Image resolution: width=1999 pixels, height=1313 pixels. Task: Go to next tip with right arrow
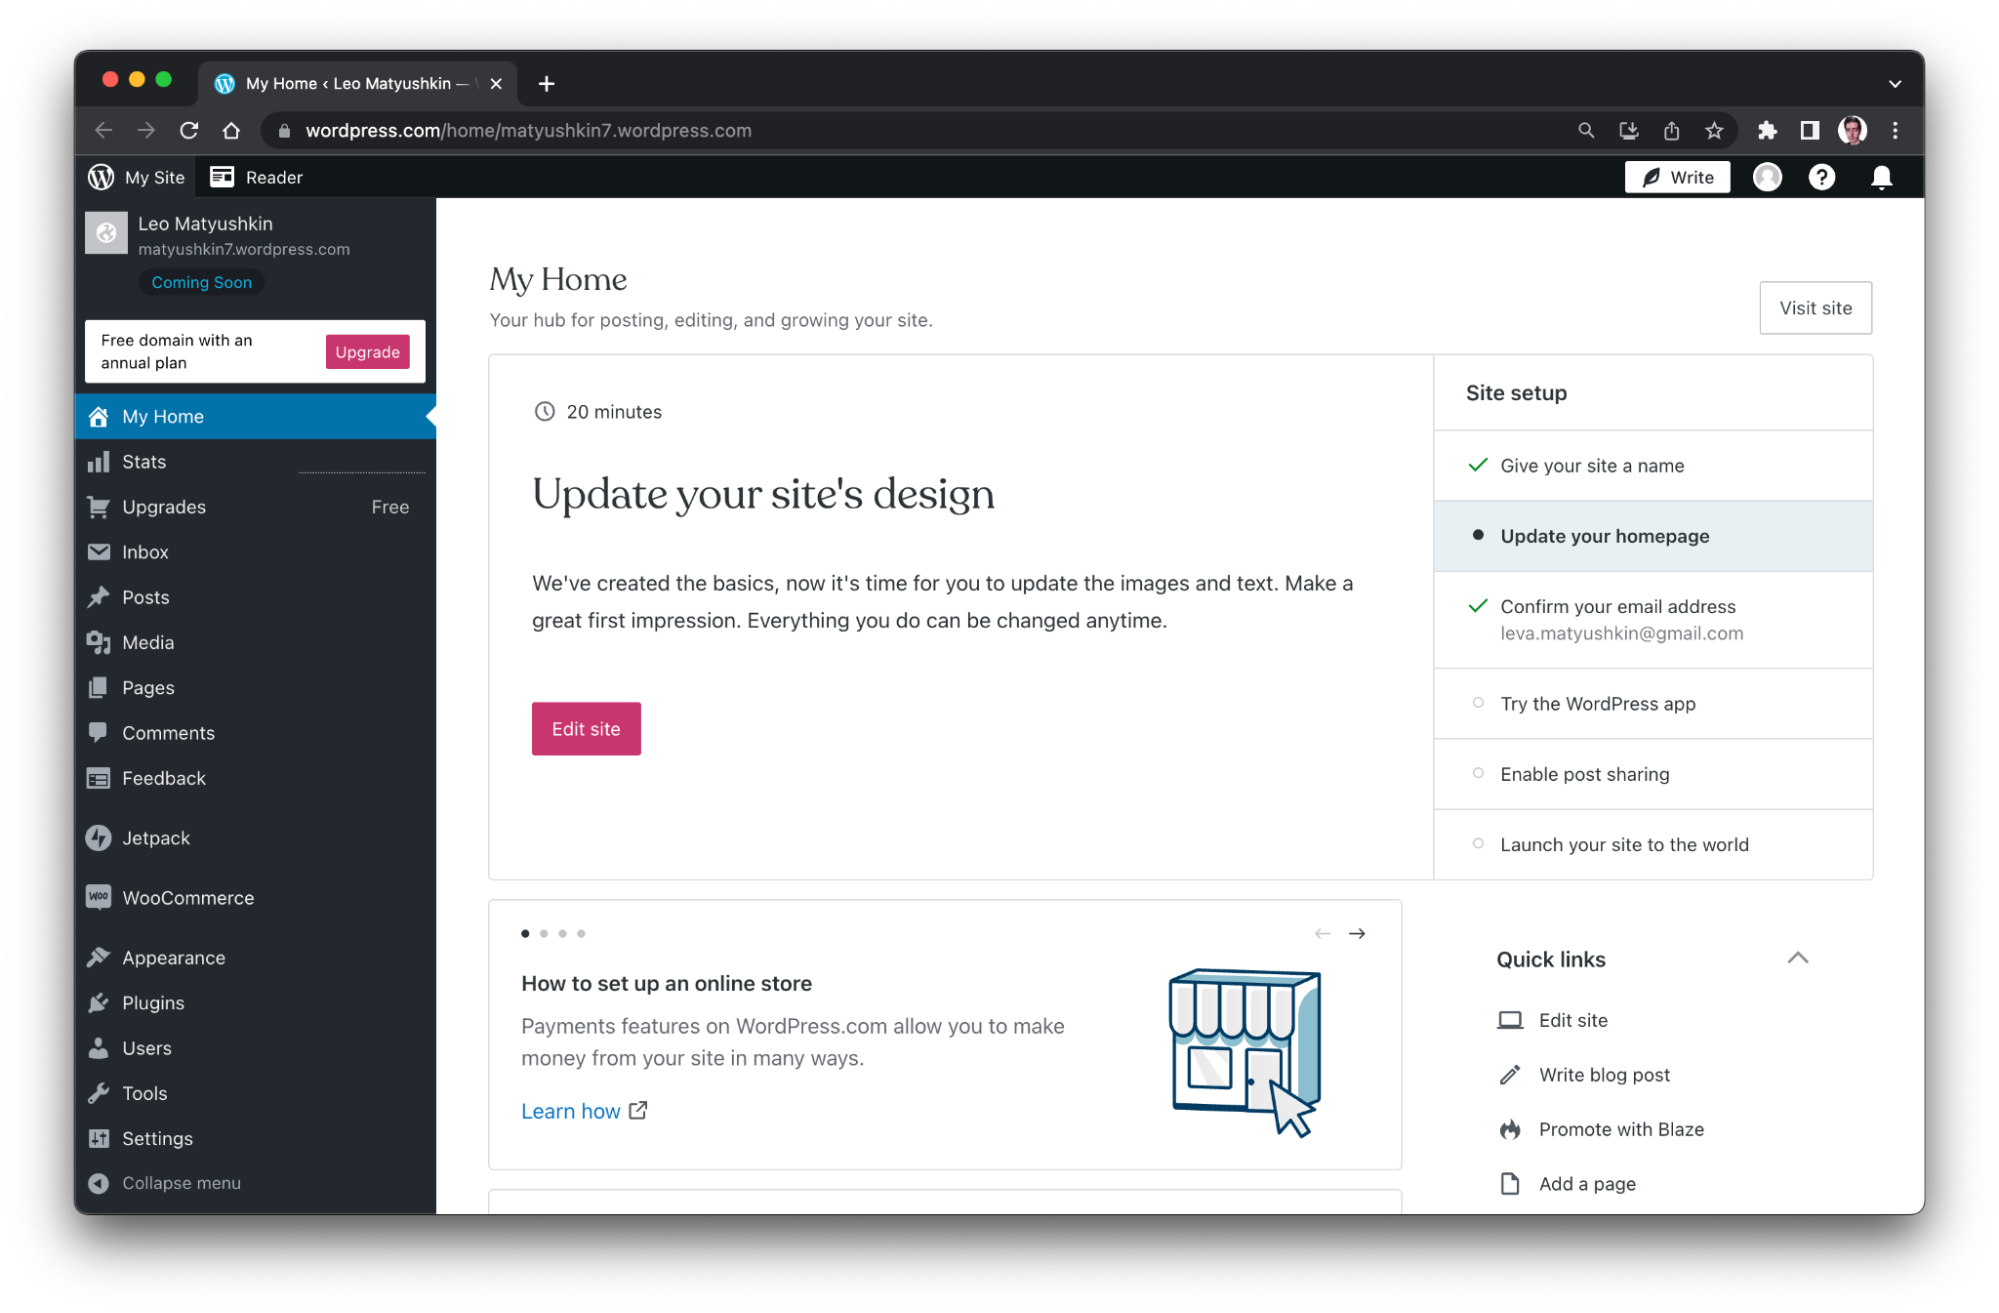click(x=1357, y=933)
